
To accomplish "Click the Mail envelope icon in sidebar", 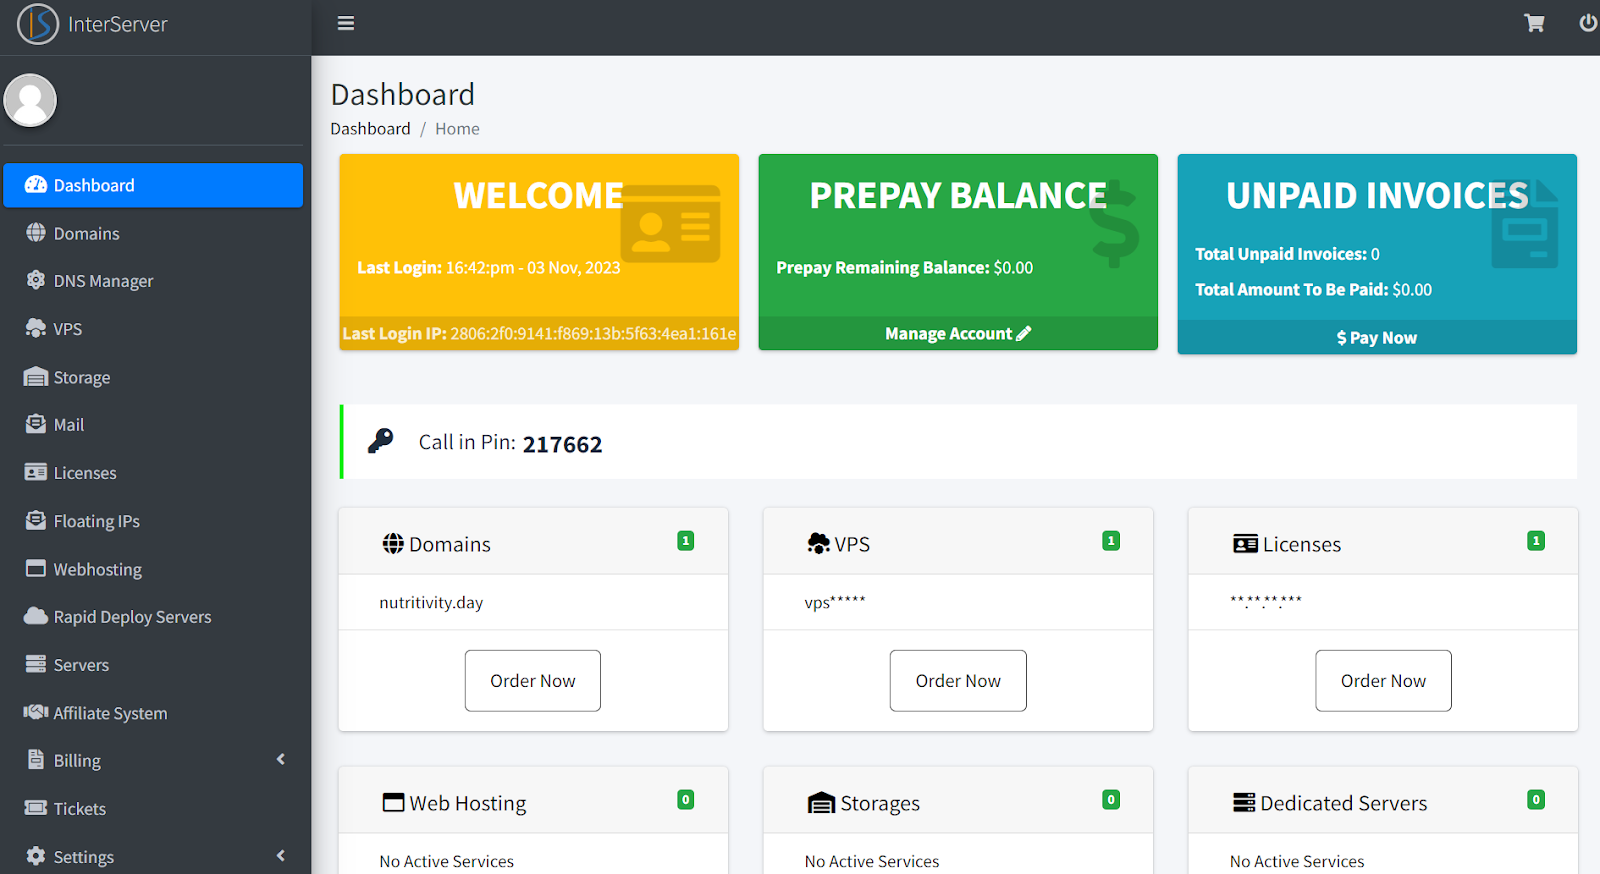I will [36, 424].
